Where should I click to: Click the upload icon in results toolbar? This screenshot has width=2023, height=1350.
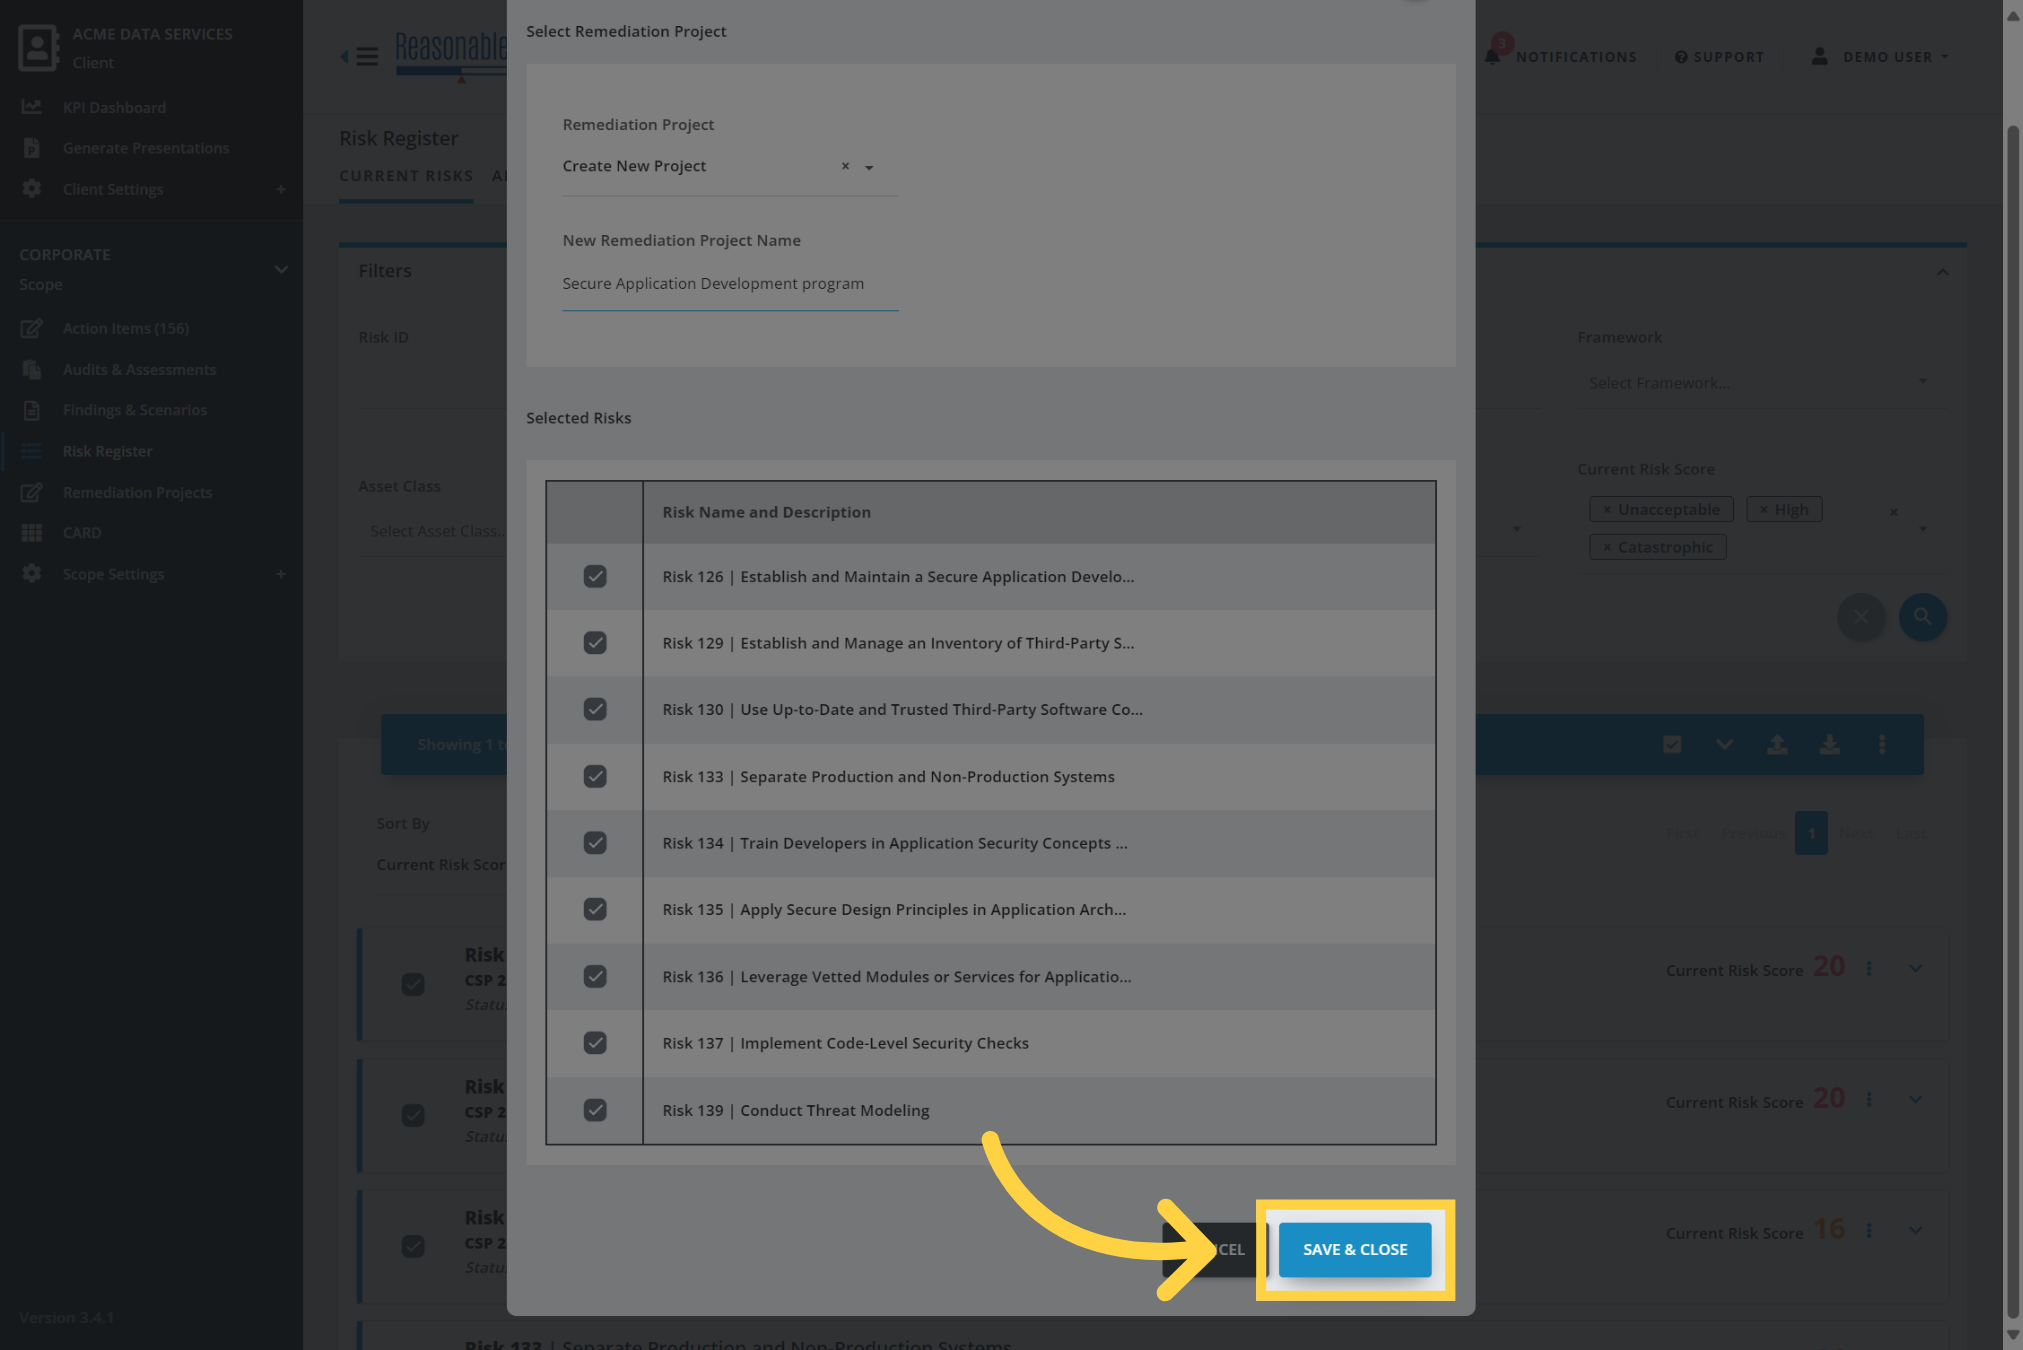click(1777, 744)
